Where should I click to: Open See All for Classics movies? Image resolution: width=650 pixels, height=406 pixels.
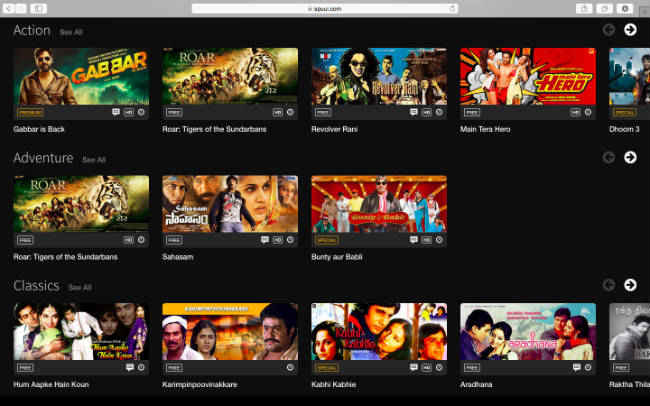80,287
